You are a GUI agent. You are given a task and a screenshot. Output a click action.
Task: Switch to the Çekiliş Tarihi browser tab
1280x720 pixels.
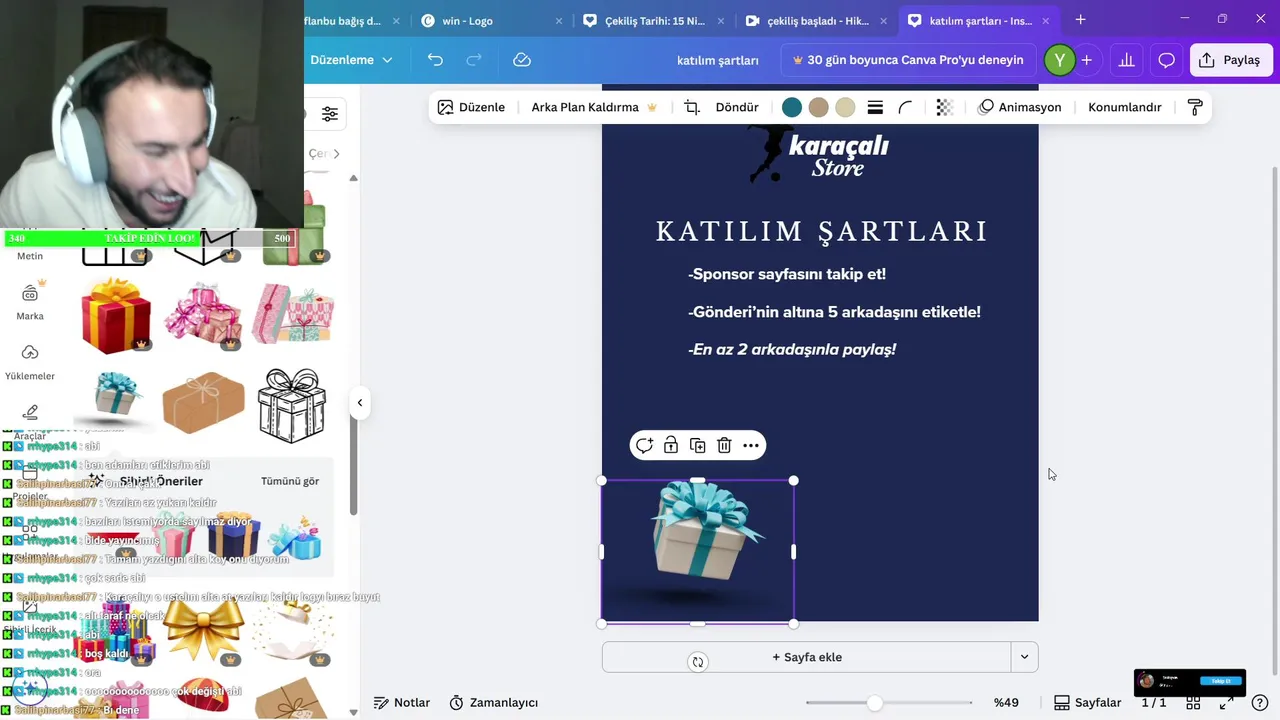[655, 20]
